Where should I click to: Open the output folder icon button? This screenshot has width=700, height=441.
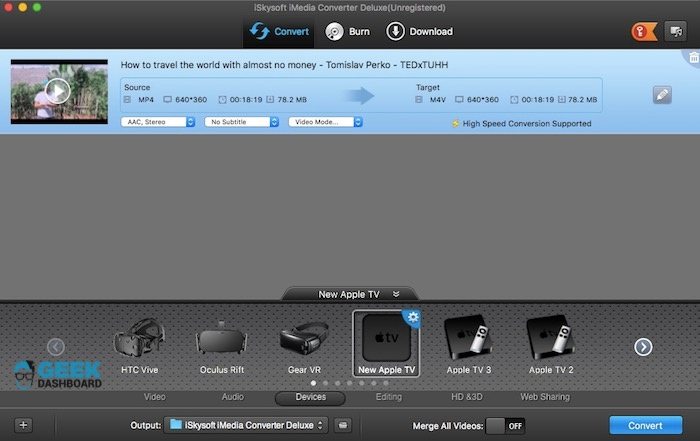(x=342, y=425)
